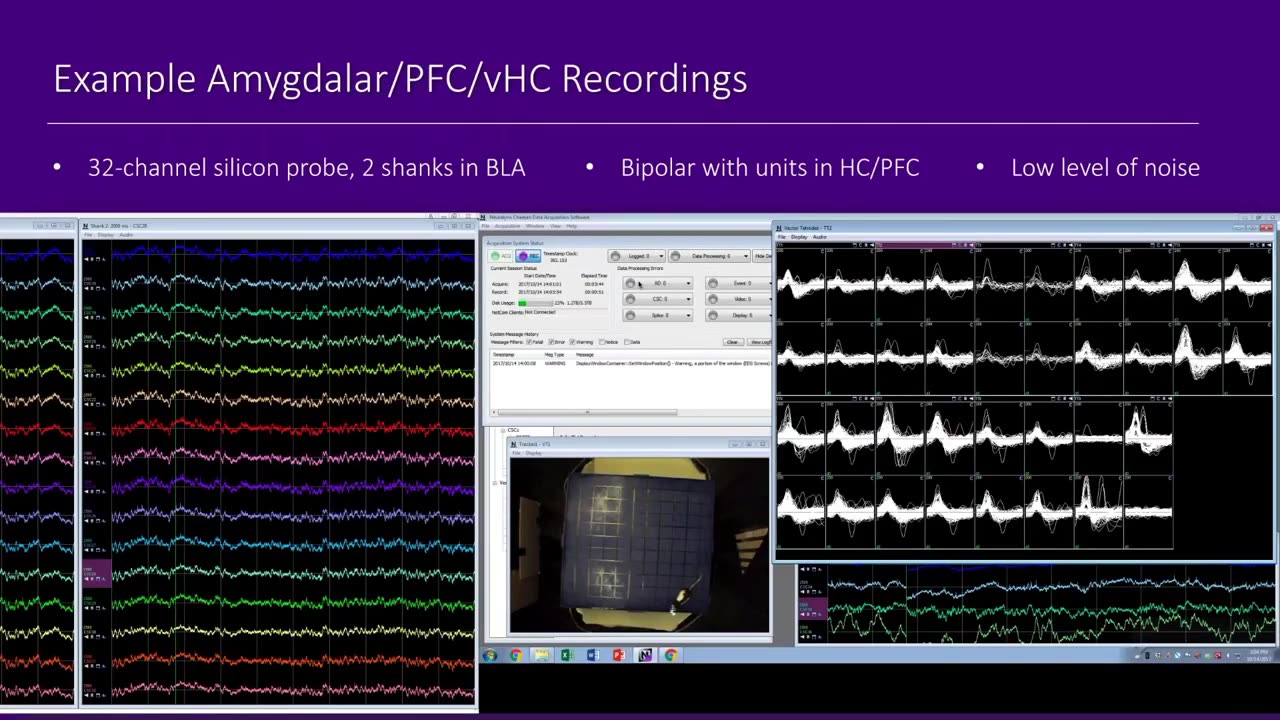Open Cheetah's File menu

coord(485,226)
